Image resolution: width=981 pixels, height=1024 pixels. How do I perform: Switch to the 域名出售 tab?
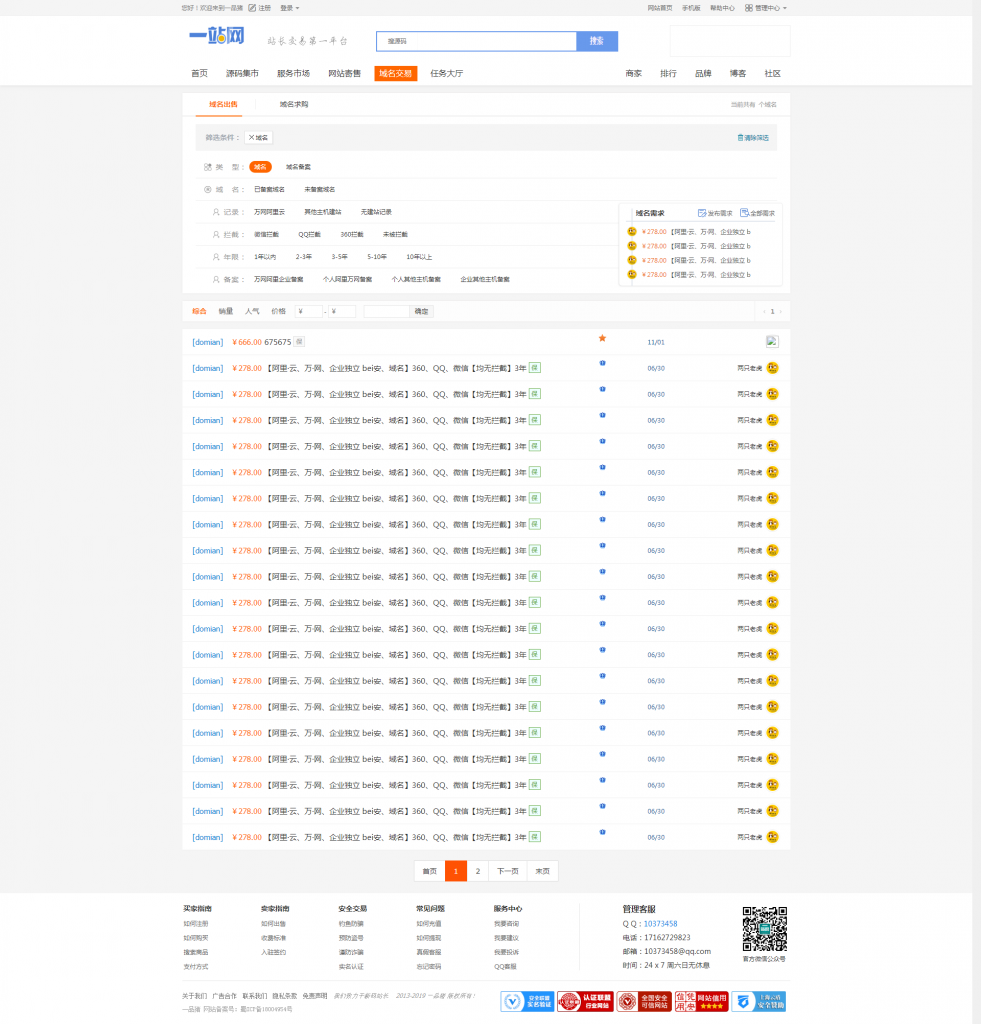[x=223, y=104]
